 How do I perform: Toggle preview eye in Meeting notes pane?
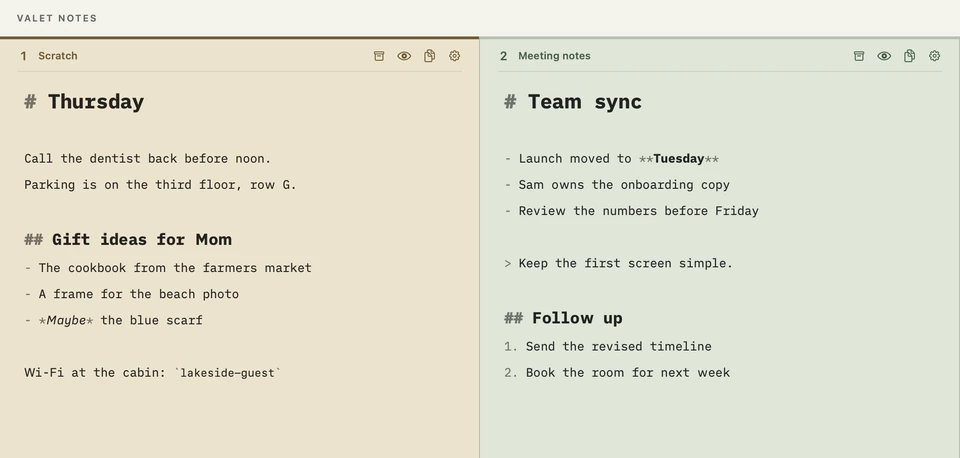coord(884,56)
